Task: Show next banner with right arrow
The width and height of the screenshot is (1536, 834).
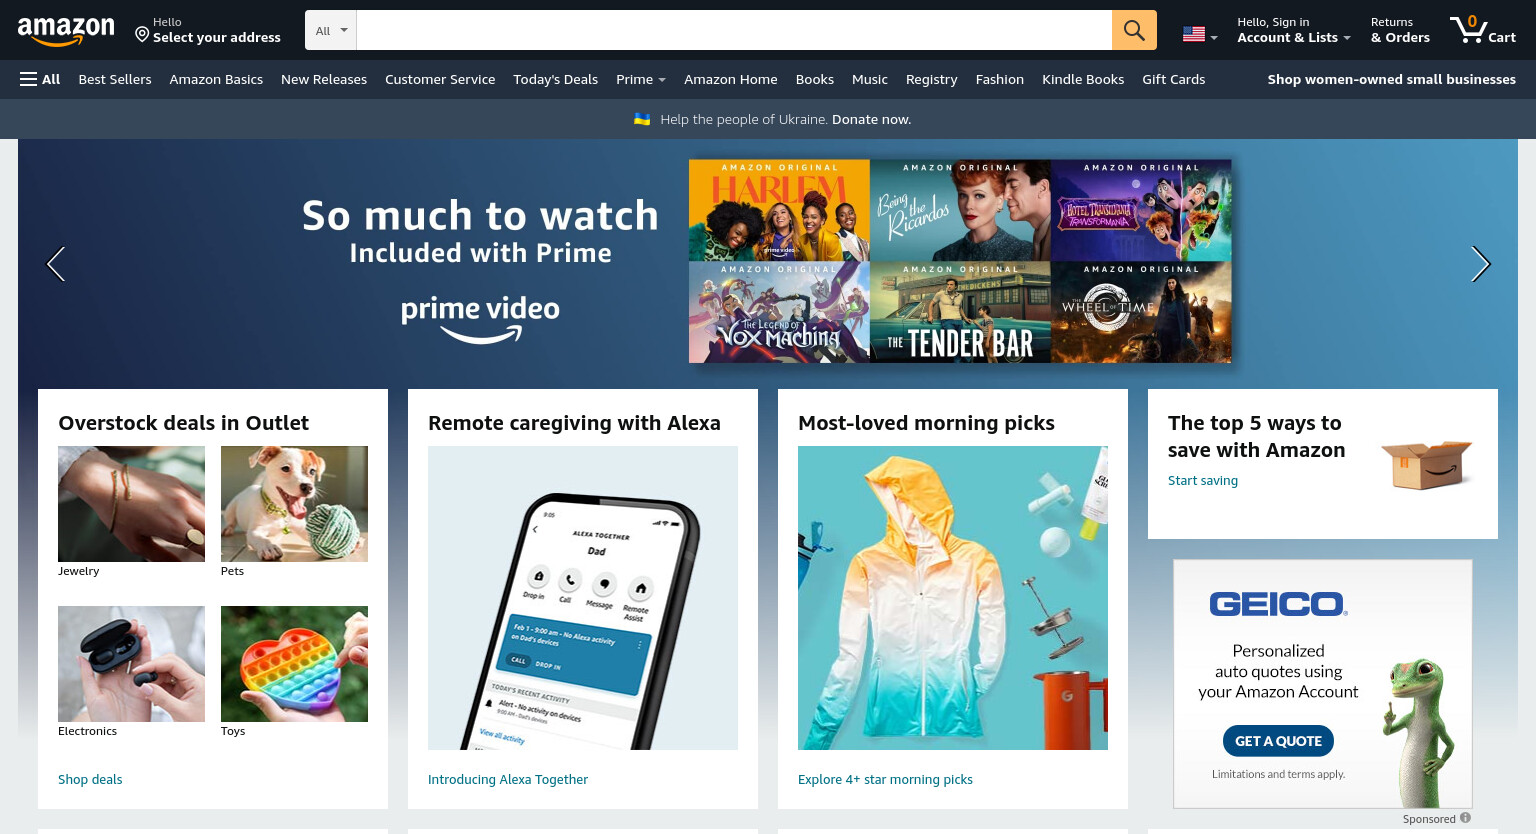Action: [1481, 264]
